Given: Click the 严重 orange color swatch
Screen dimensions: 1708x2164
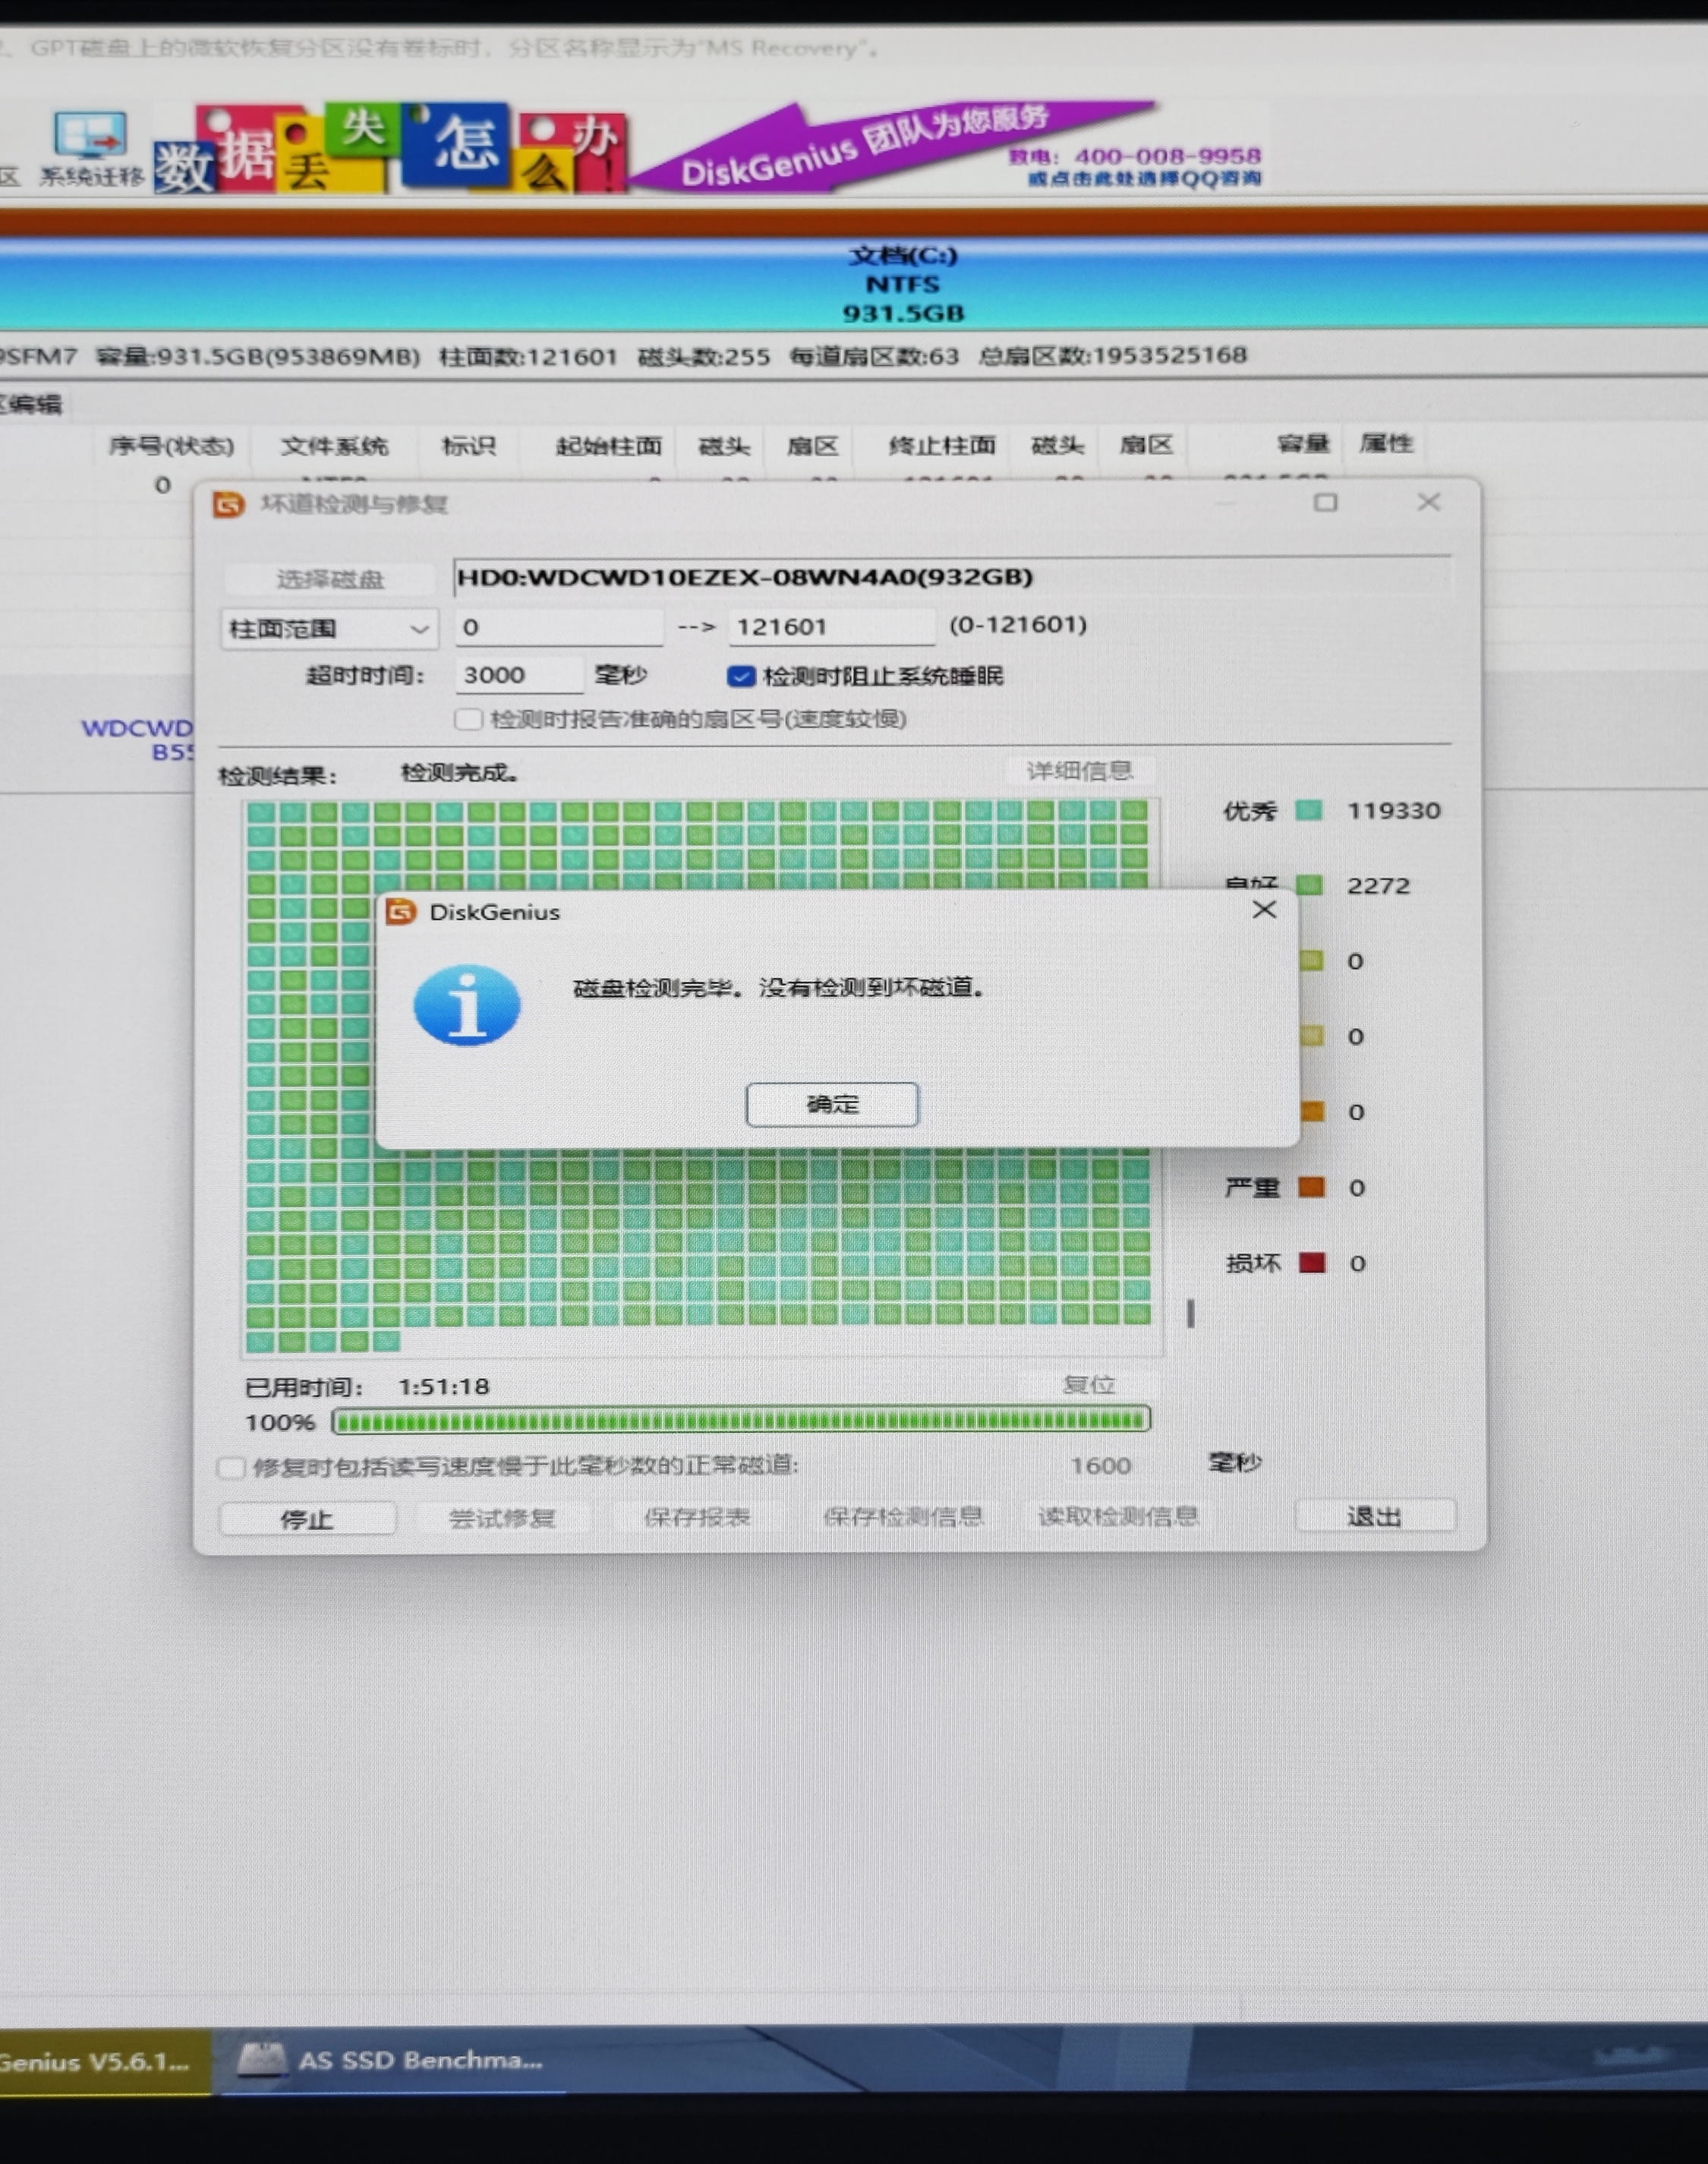Looking at the screenshot, I should (x=1311, y=1187).
